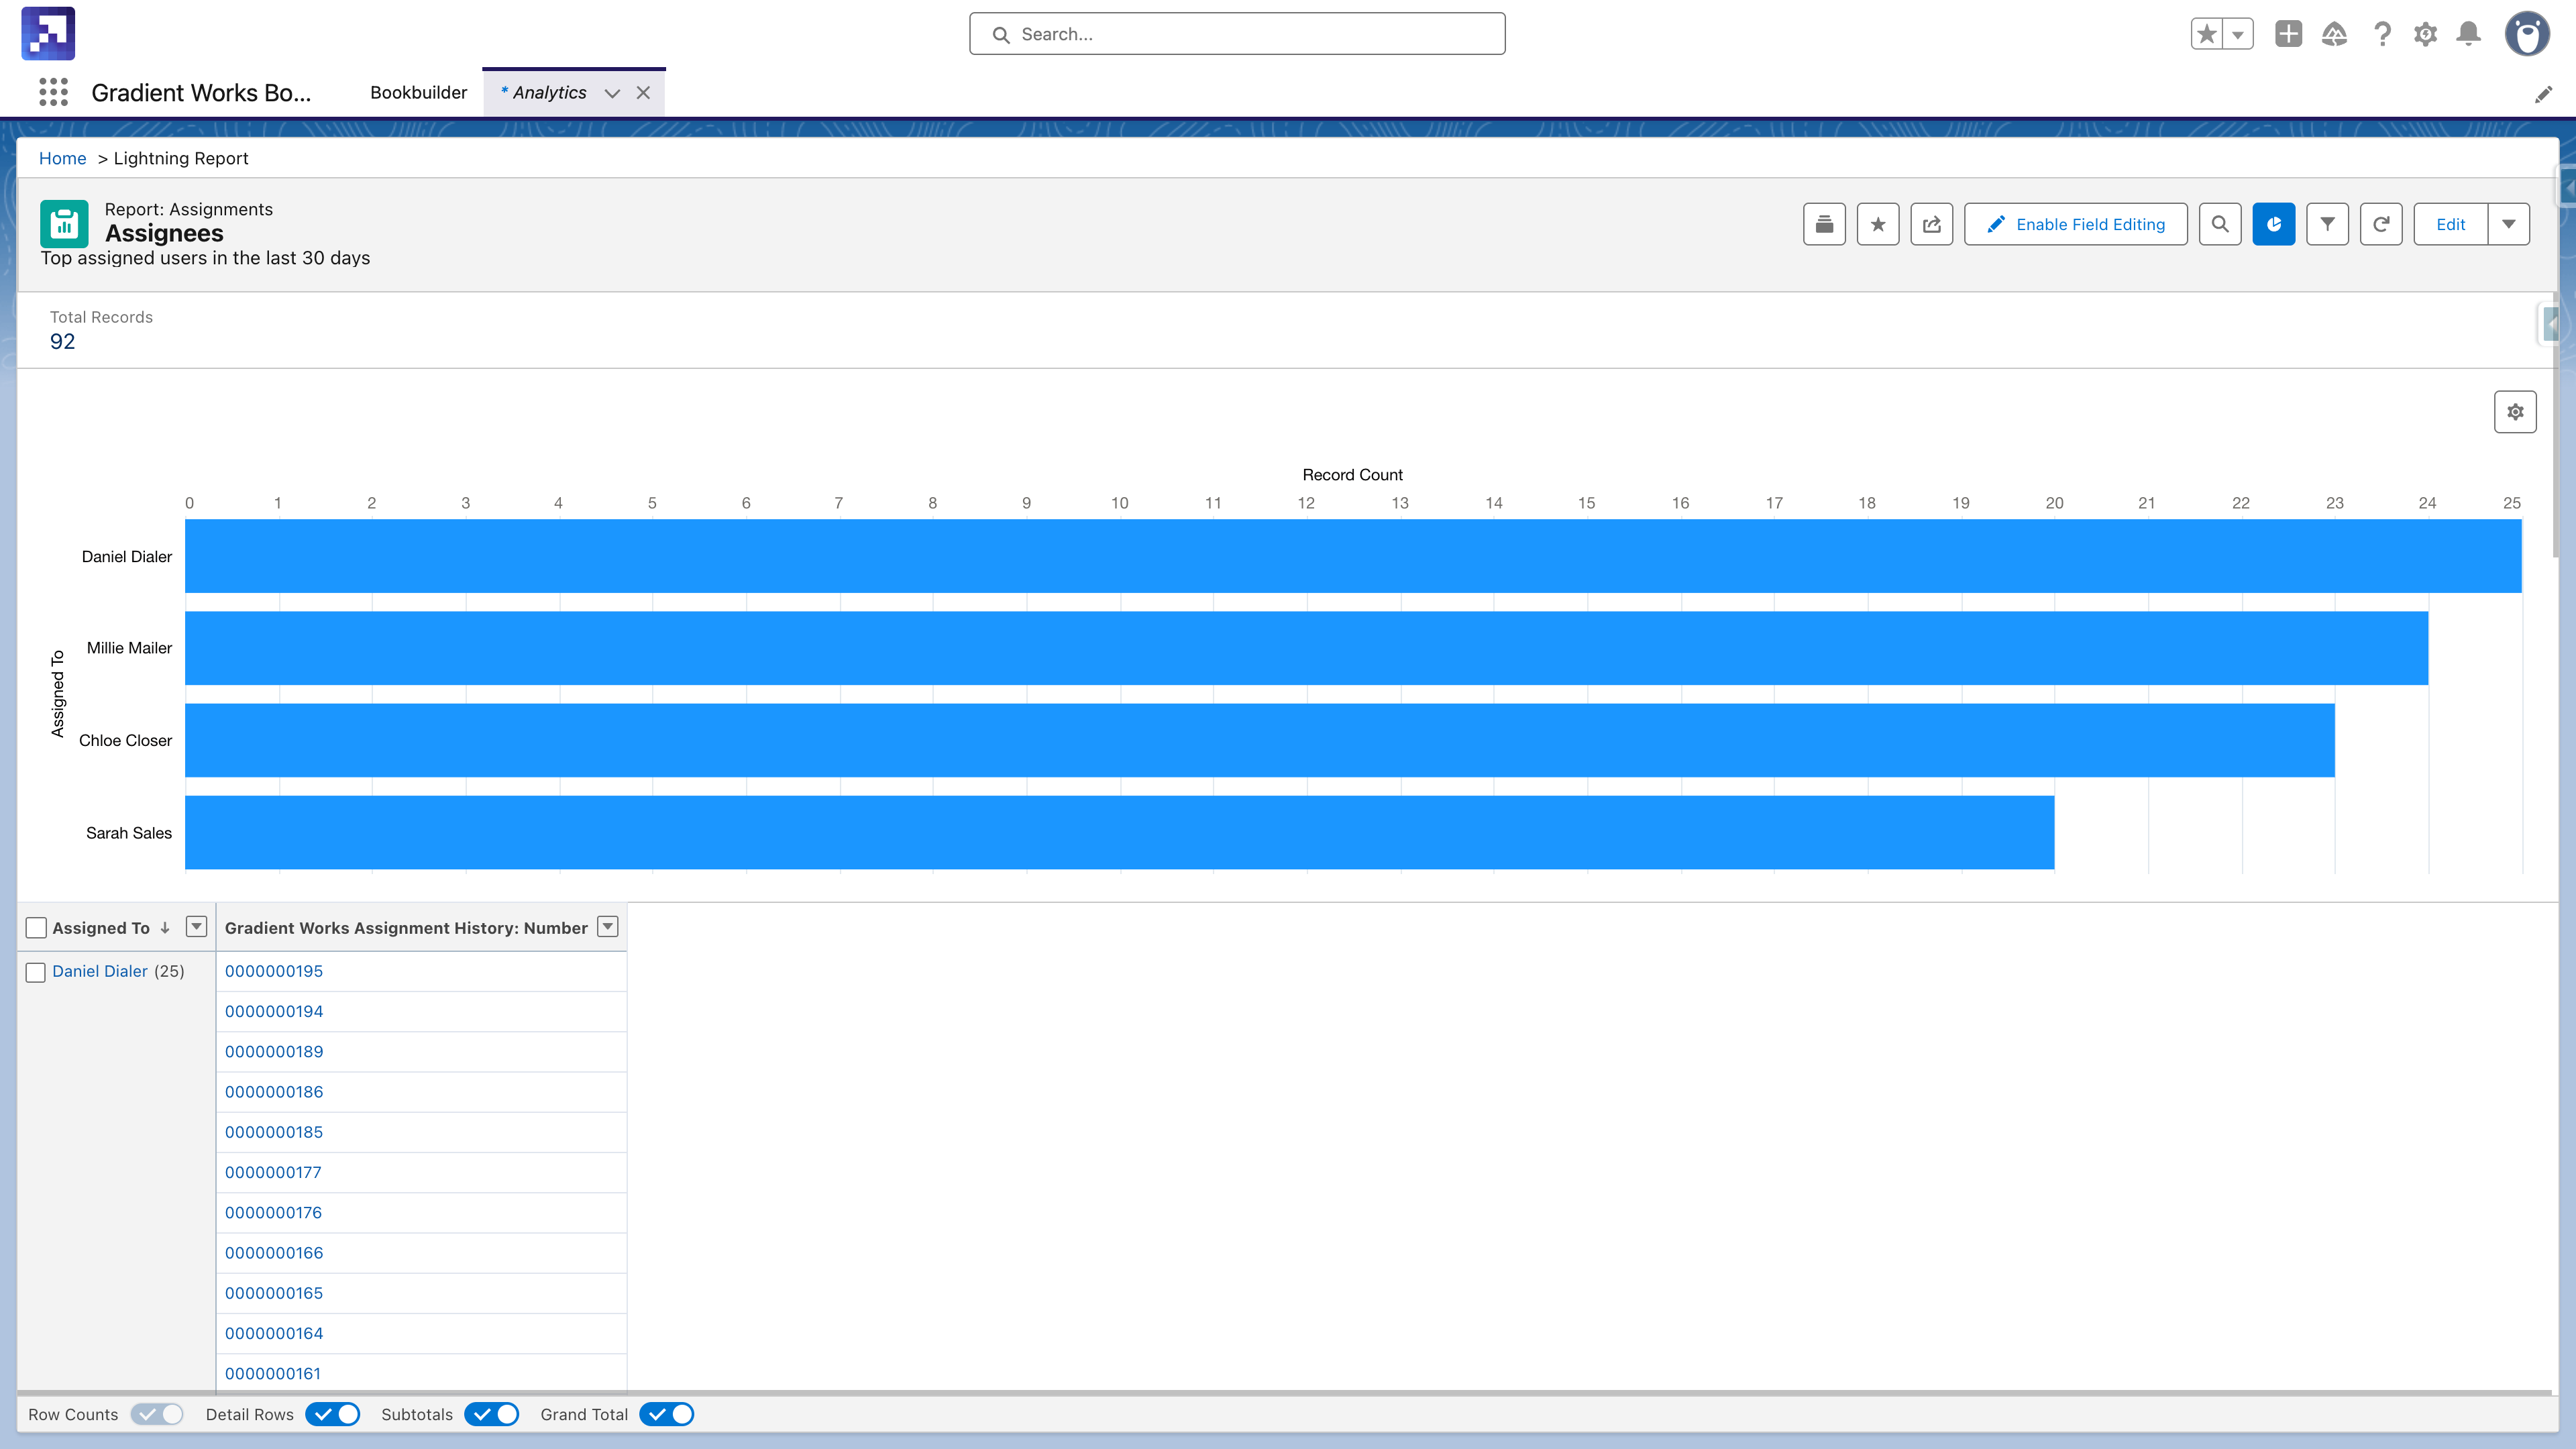
Task: Open the Edit button's dropdown arrow
Action: tap(2510, 224)
